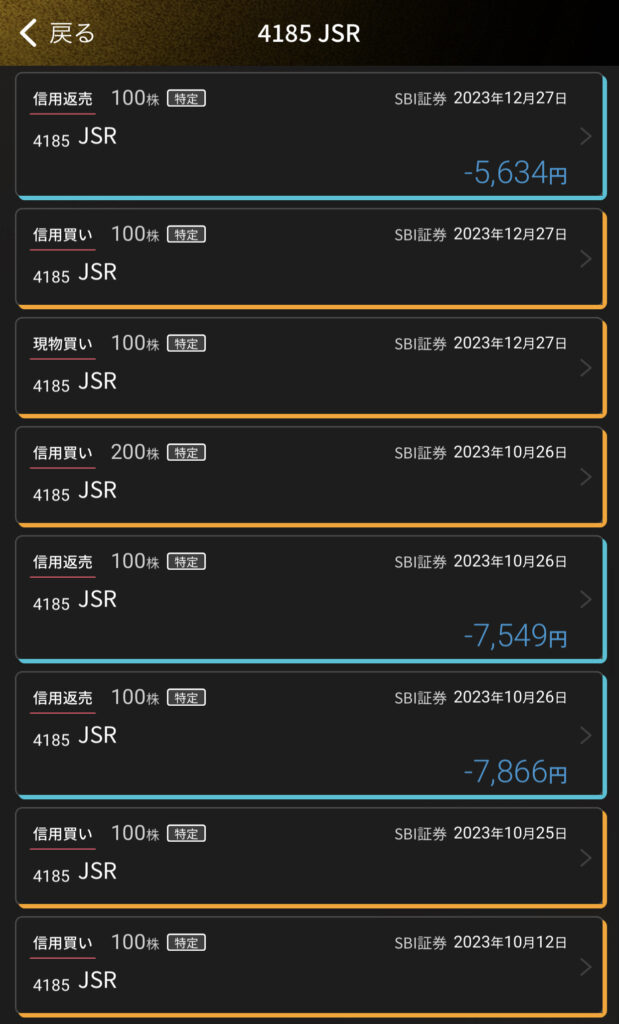Tap the back arrow icon
Image resolution: width=619 pixels, height=1024 pixels.
[28, 33]
